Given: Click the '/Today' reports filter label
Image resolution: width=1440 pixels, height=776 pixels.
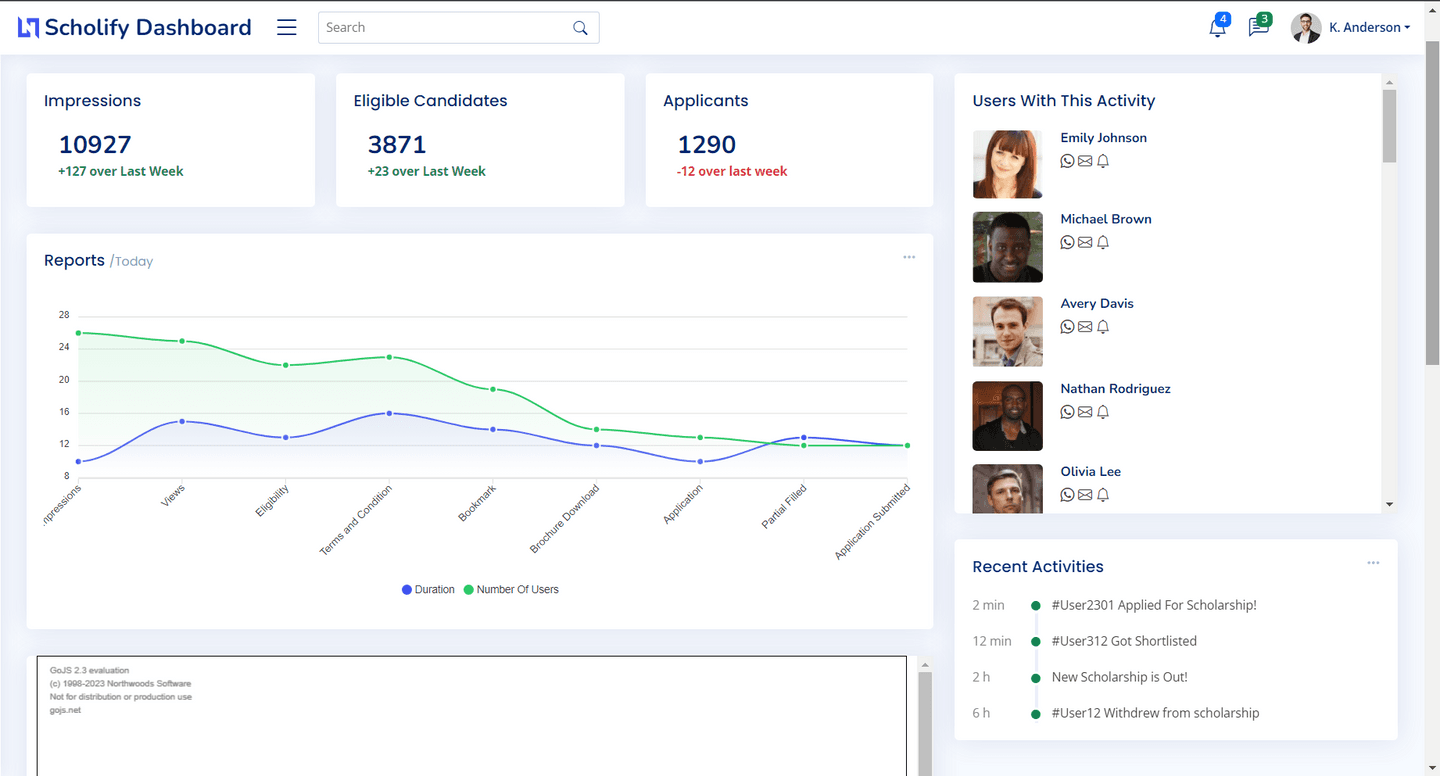Looking at the screenshot, I should pos(131,262).
